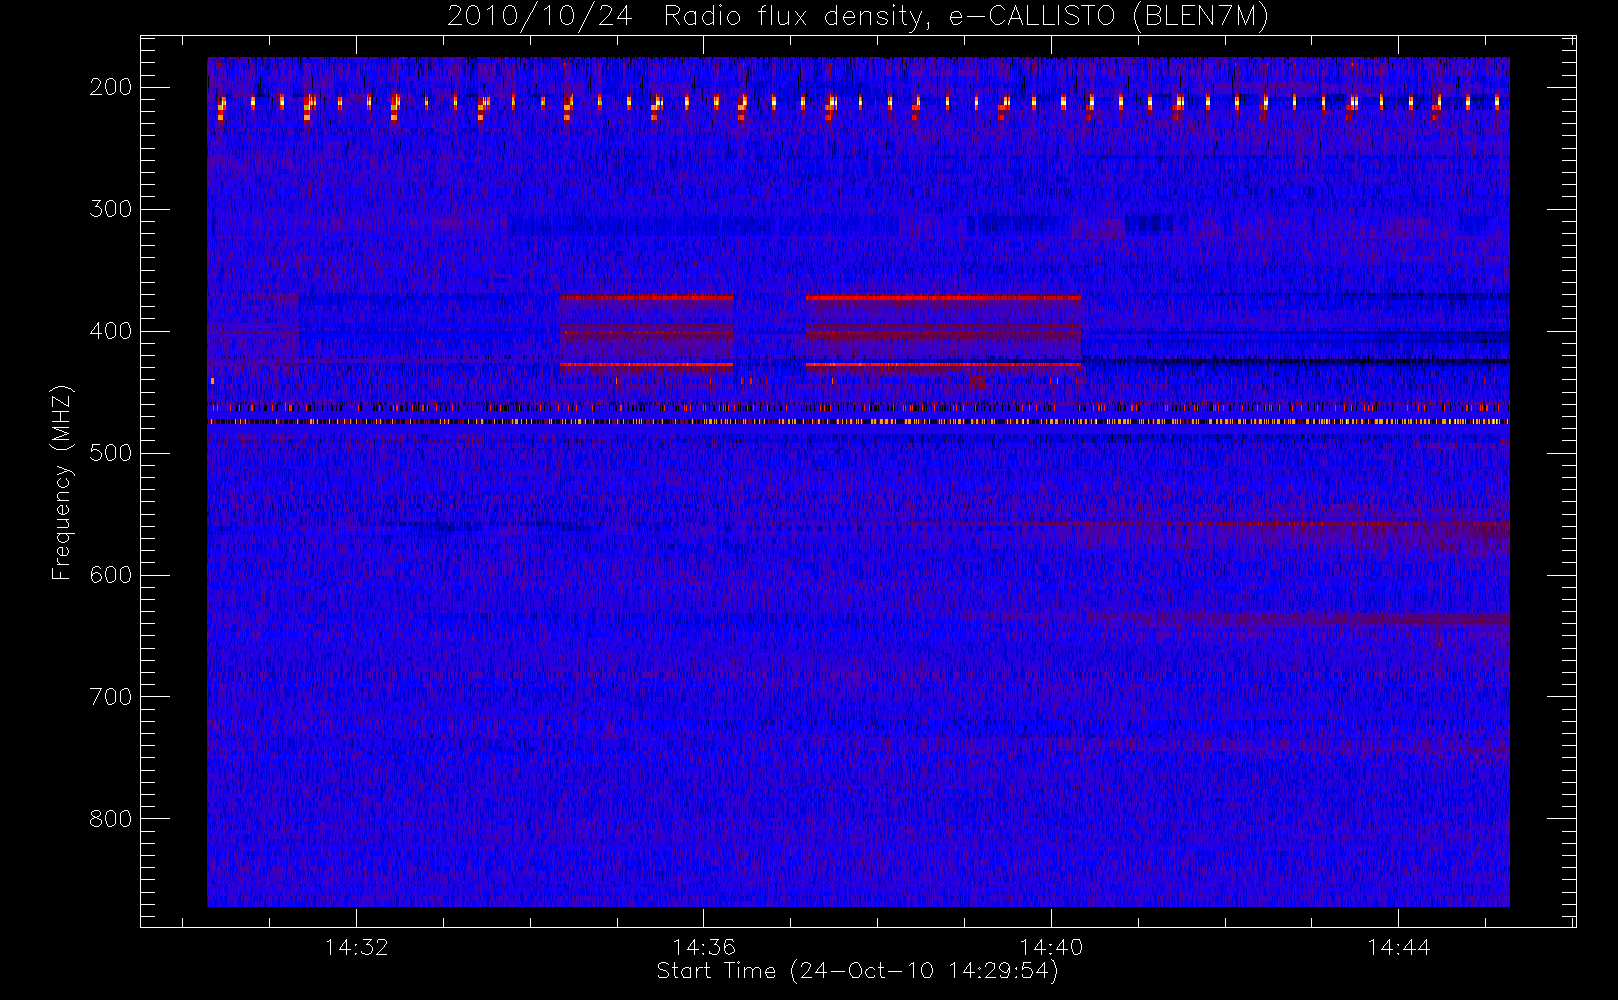The width and height of the screenshot is (1618, 1000).
Task: Click the 400 frequency tick label
Action: tap(111, 331)
